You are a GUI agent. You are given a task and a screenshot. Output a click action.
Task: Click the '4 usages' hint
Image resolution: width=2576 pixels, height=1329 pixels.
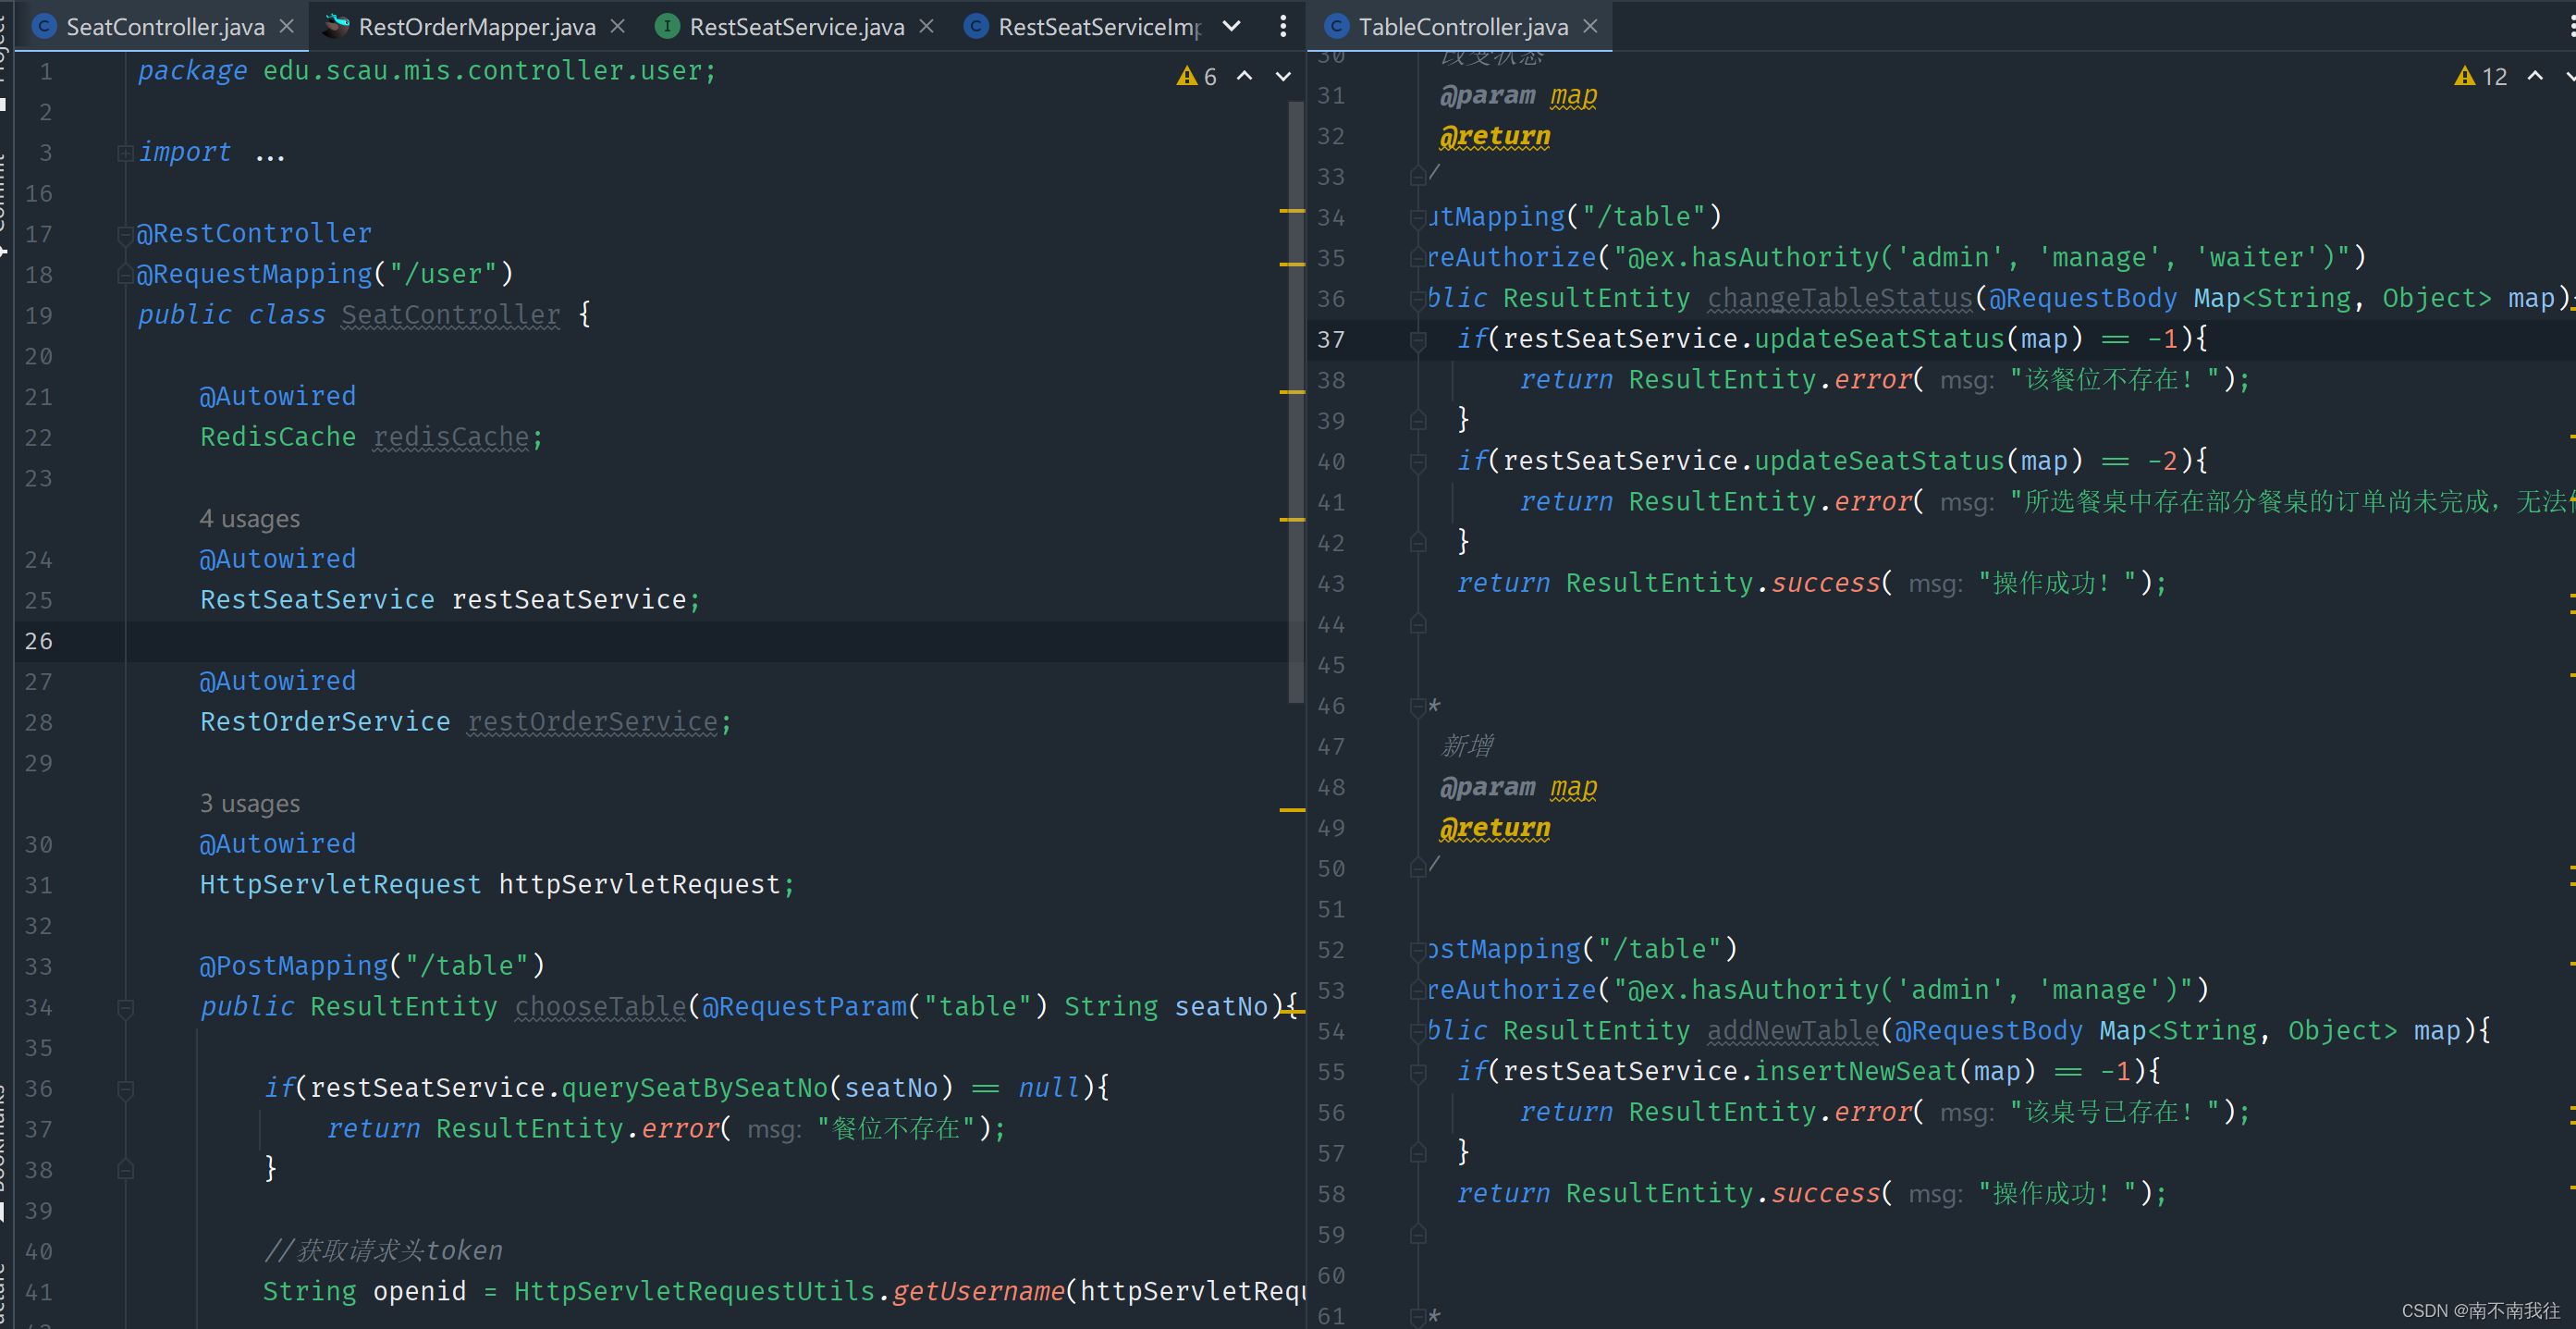pyautogui.click(x=249, y=519)
